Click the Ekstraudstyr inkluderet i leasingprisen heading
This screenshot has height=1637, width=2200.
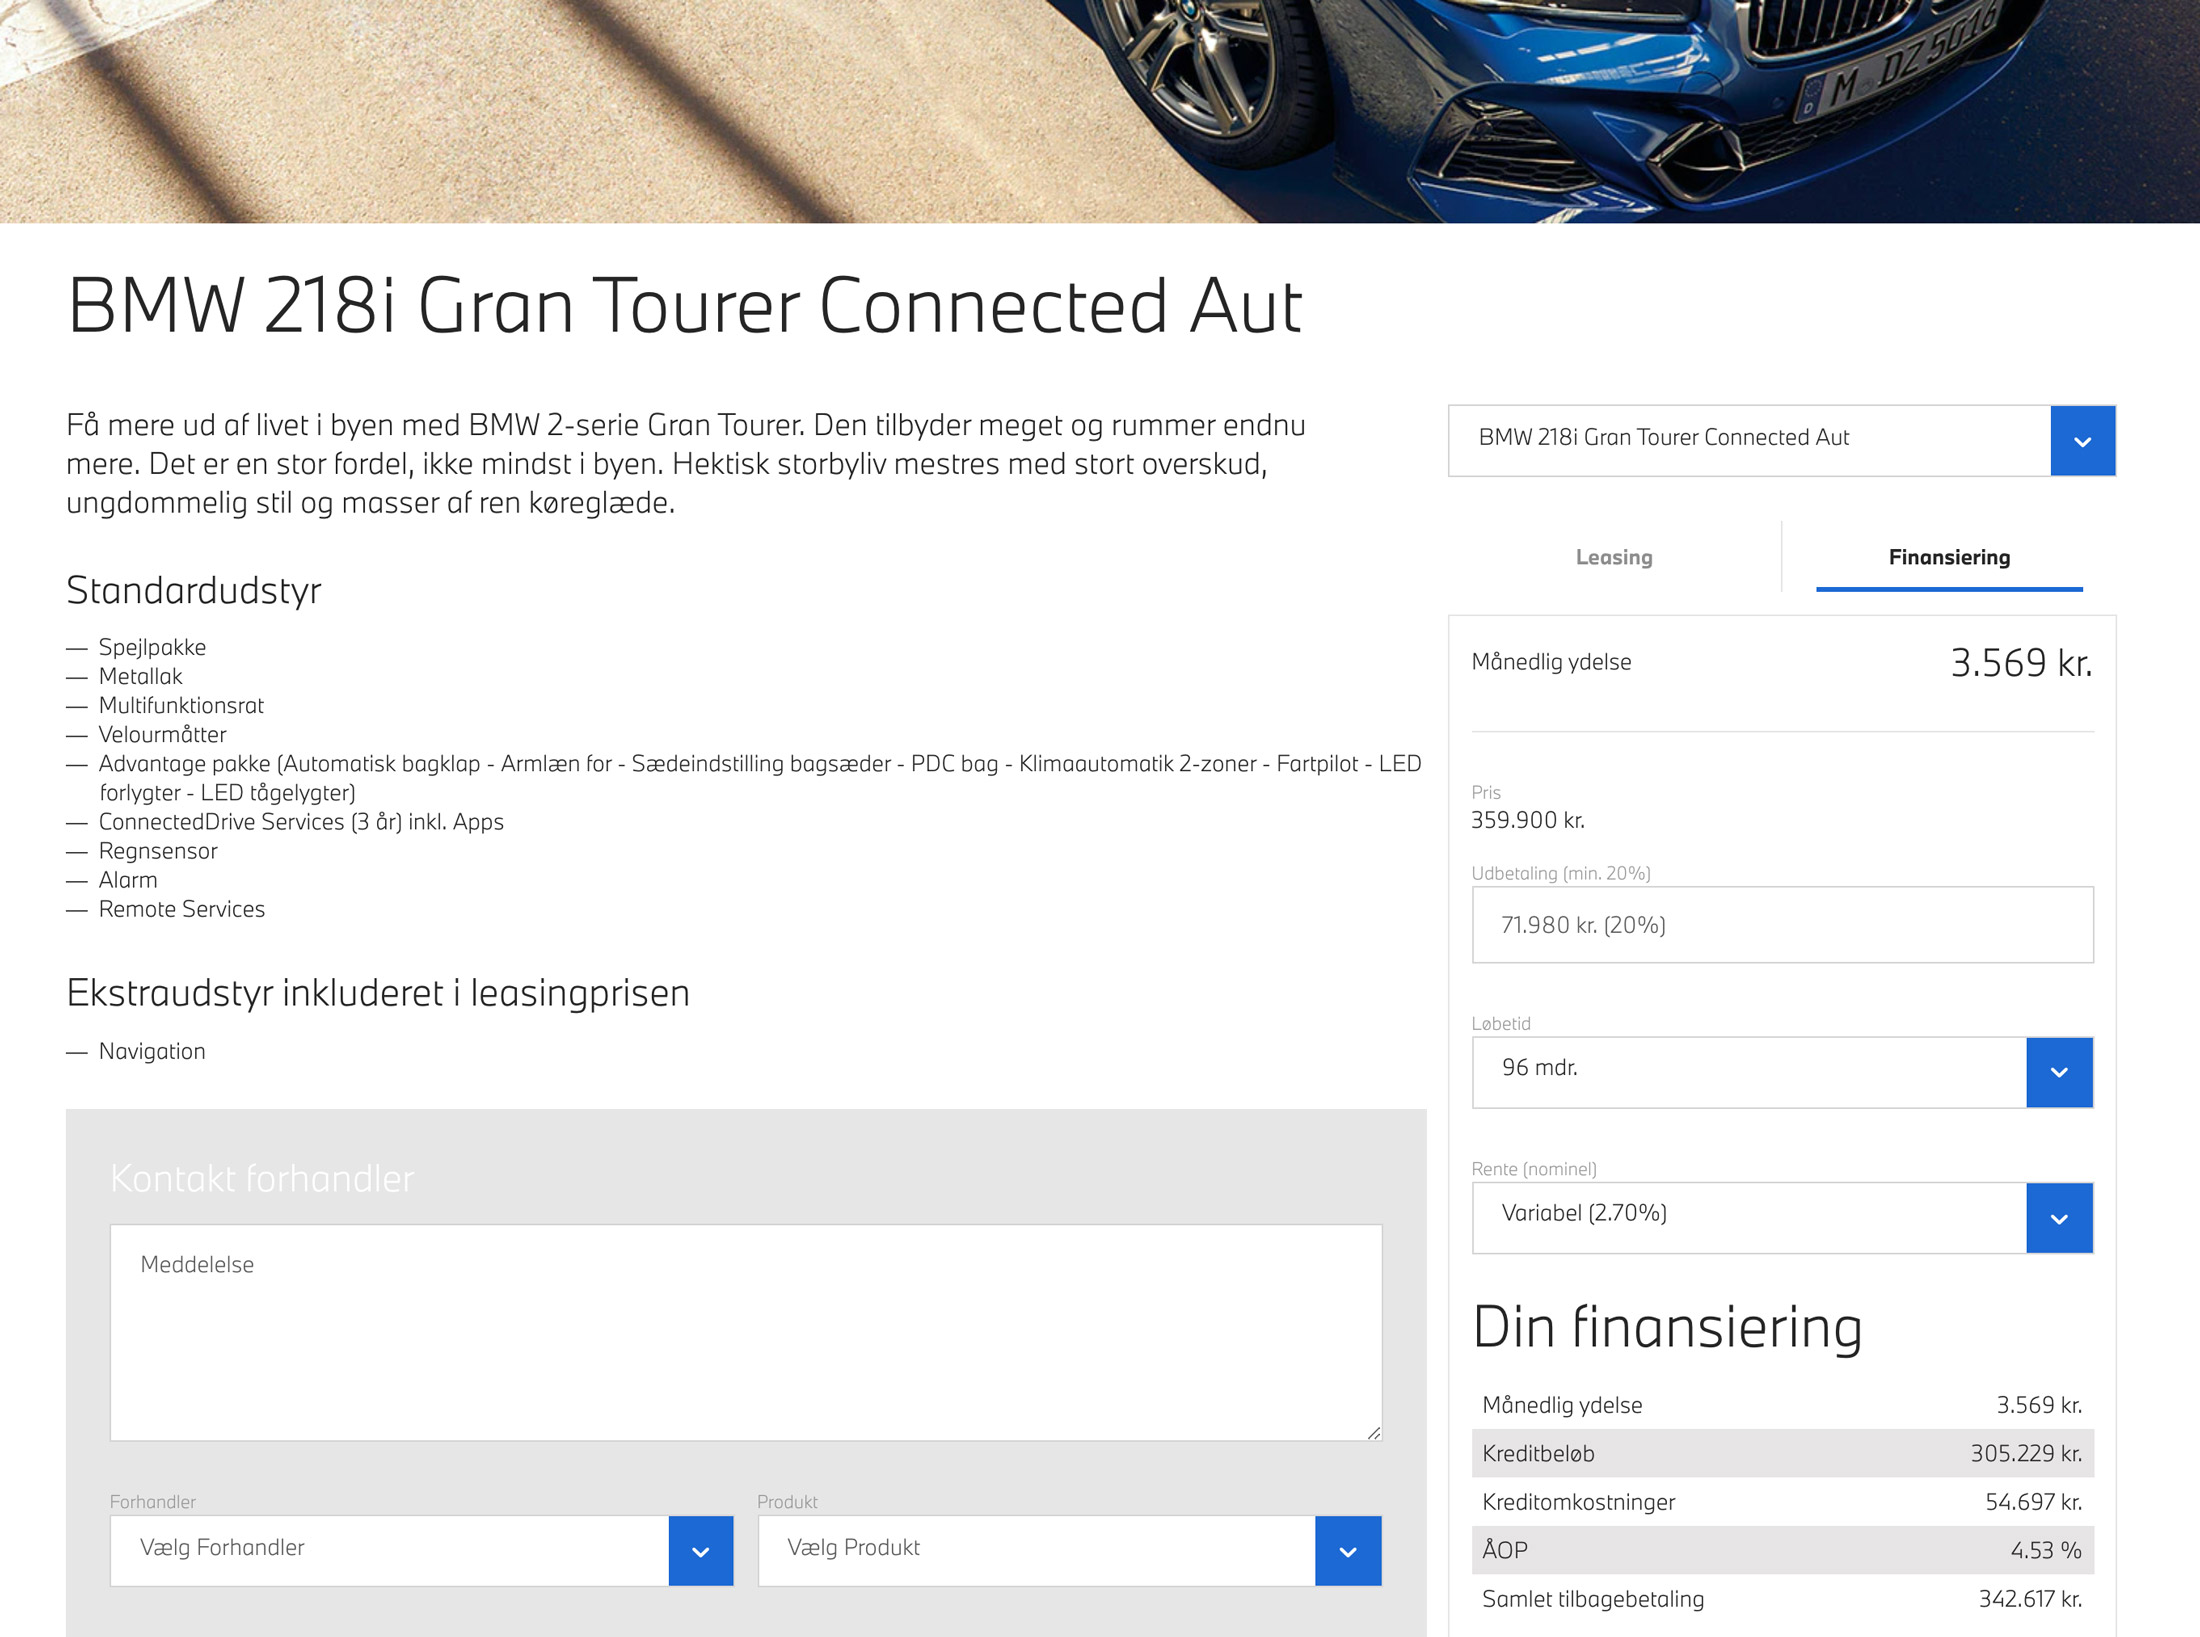coord(378,993)
